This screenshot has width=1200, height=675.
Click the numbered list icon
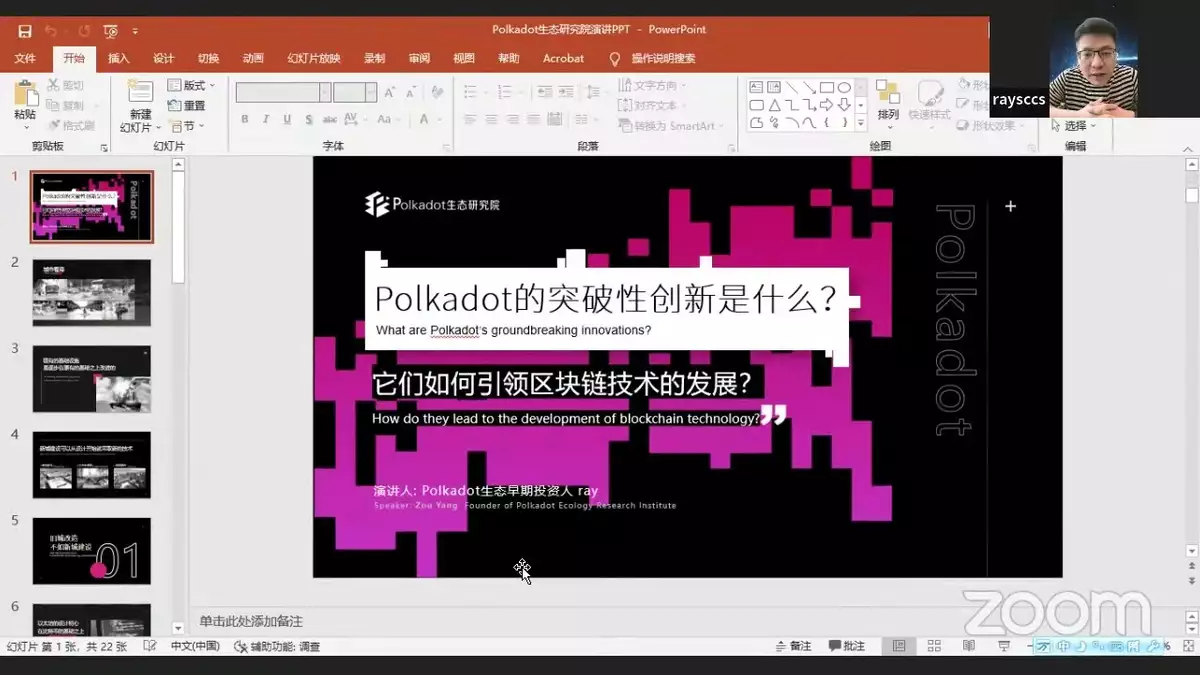pyautogui.click(x=502, y=92)
